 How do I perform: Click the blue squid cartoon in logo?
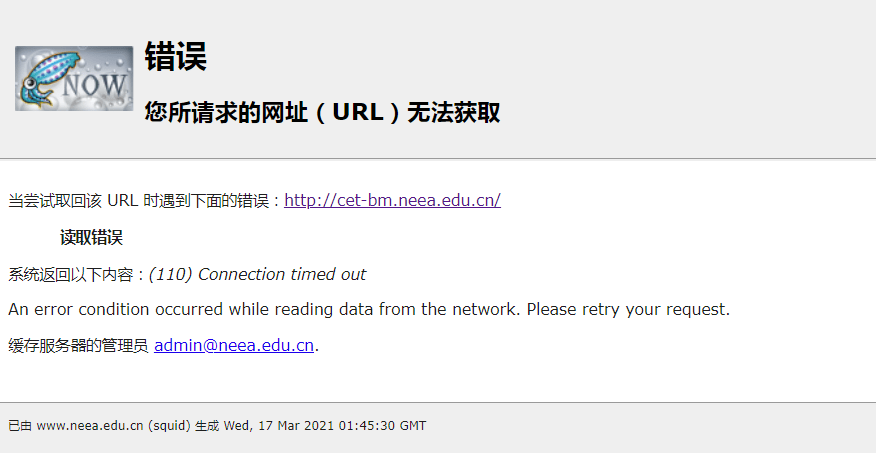[47, 79]
